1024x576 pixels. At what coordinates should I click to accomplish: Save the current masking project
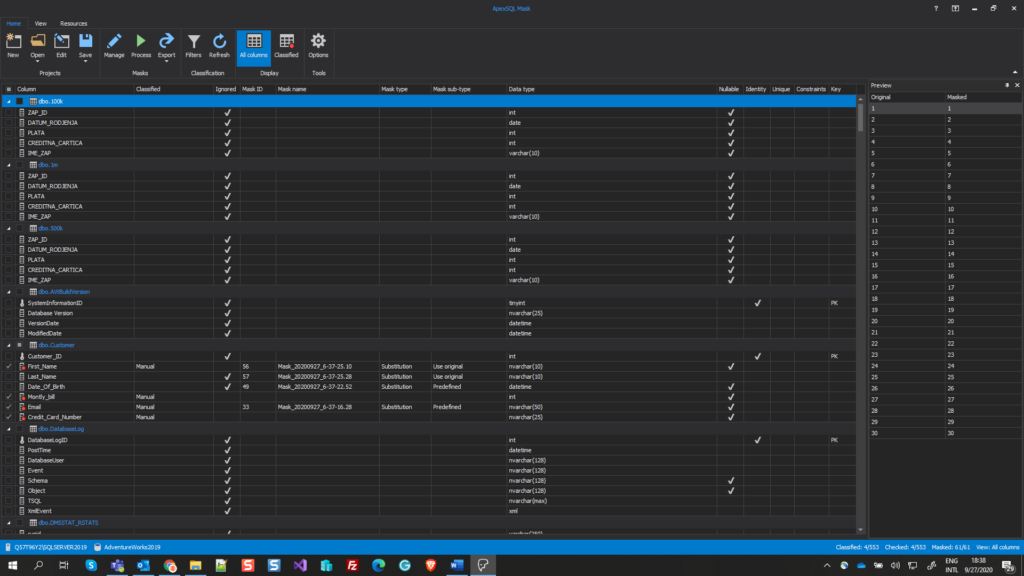[85, 47]
